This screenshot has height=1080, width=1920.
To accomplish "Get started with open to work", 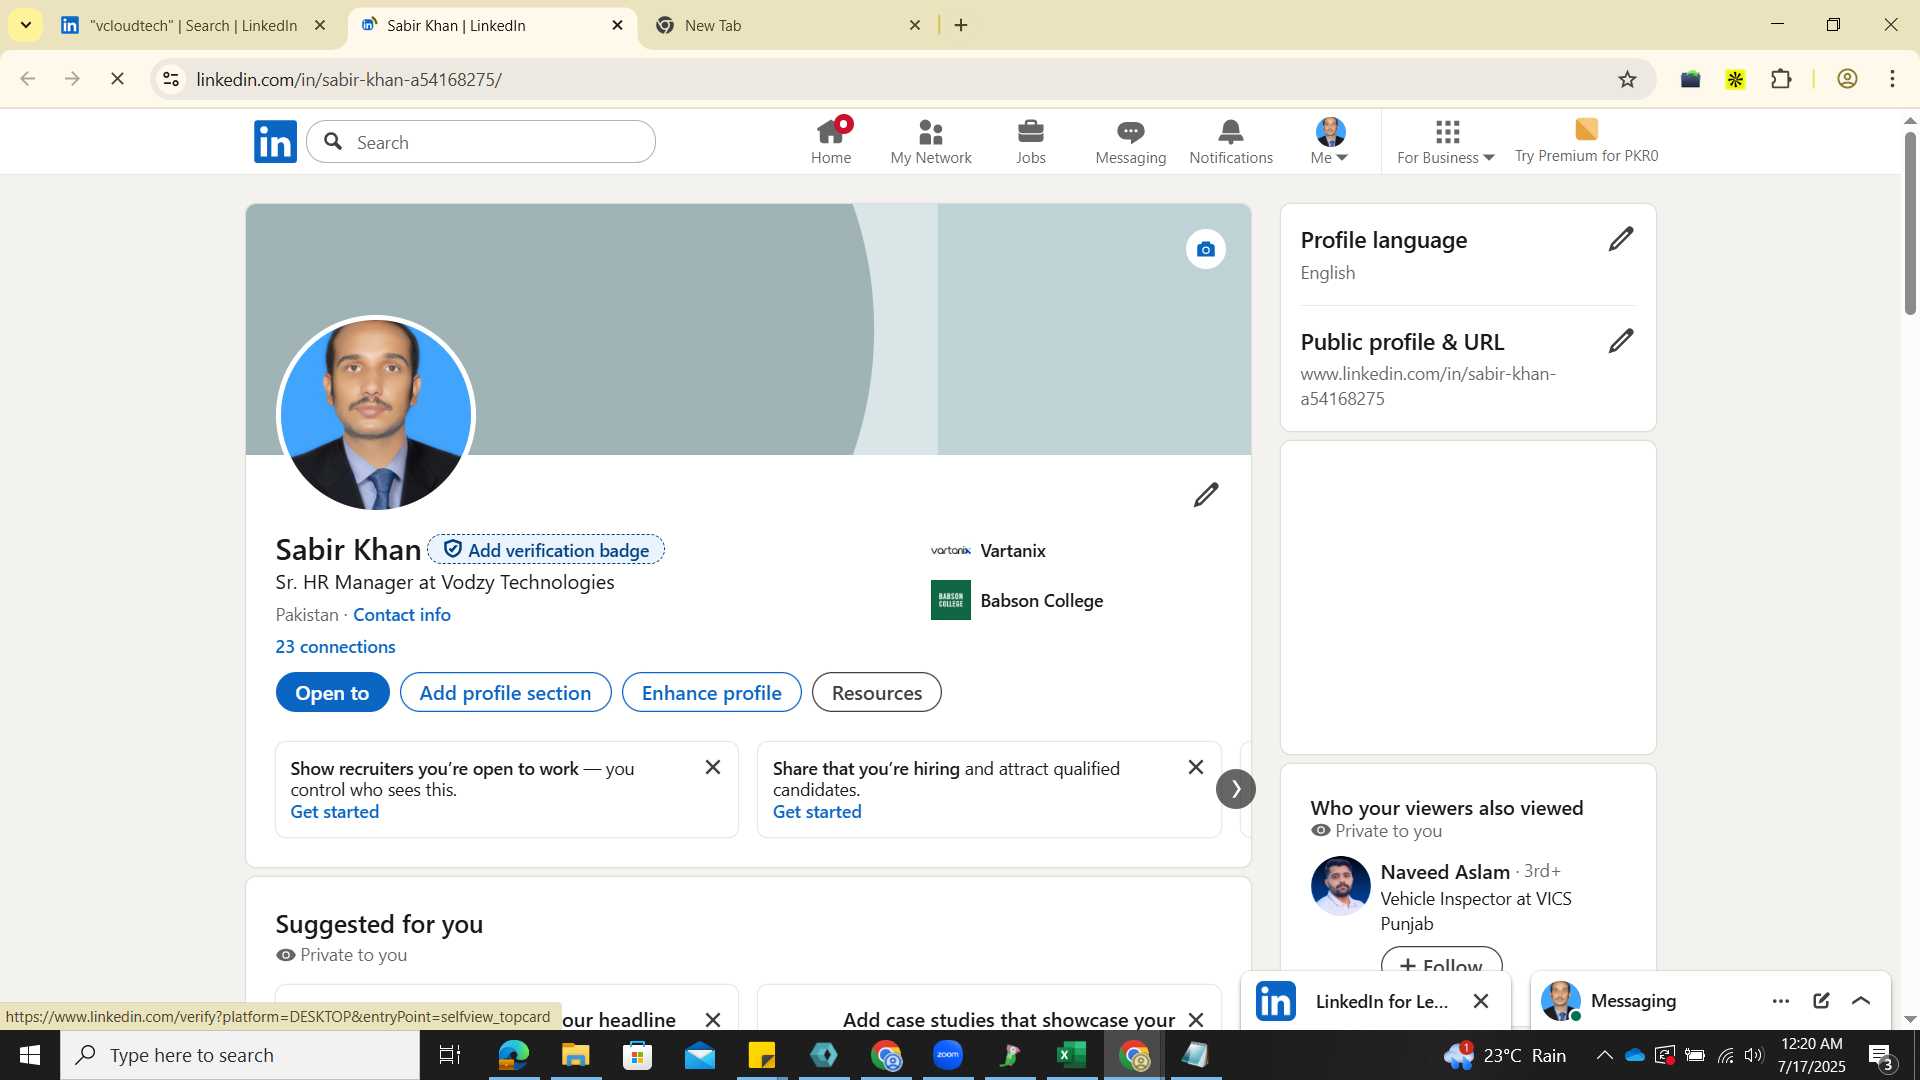I will [335, 812].
